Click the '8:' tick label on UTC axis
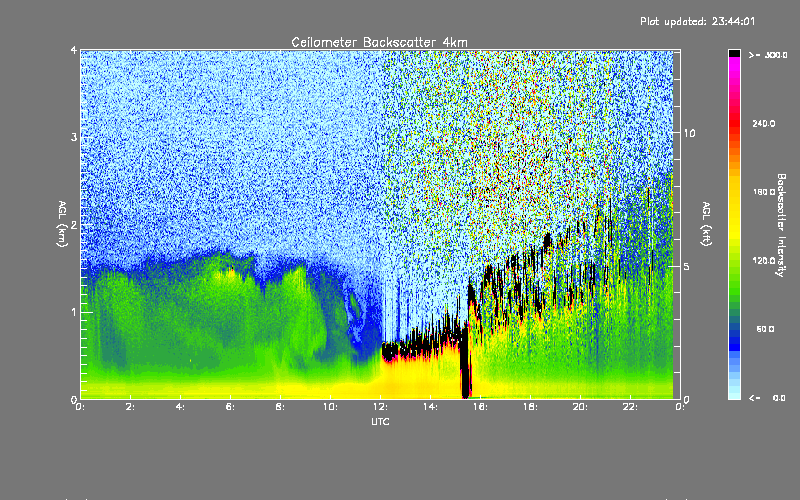This screenshot has width=800, height=500. click(x=281, y=407)
